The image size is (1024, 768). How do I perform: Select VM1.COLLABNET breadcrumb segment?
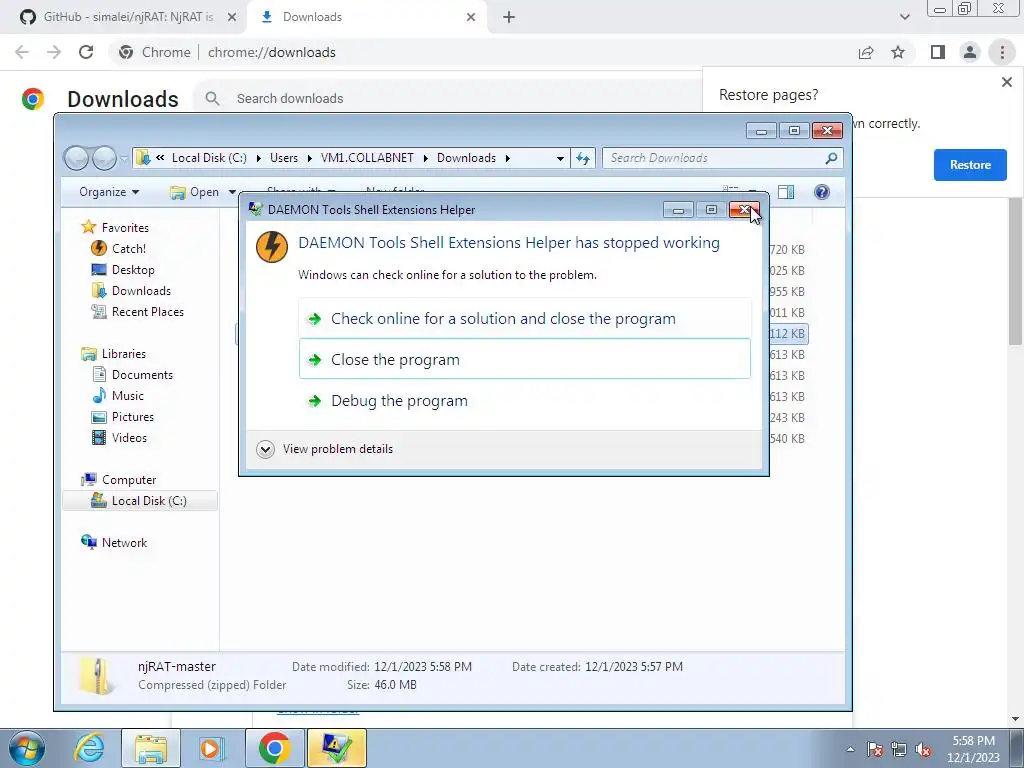tap(367, 158)
